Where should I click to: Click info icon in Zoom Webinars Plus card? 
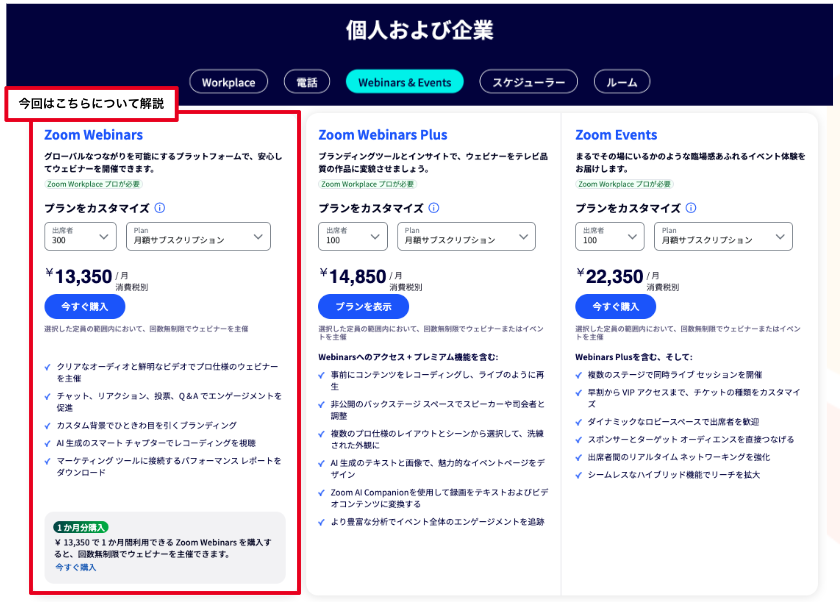click(x=434, y=209)
